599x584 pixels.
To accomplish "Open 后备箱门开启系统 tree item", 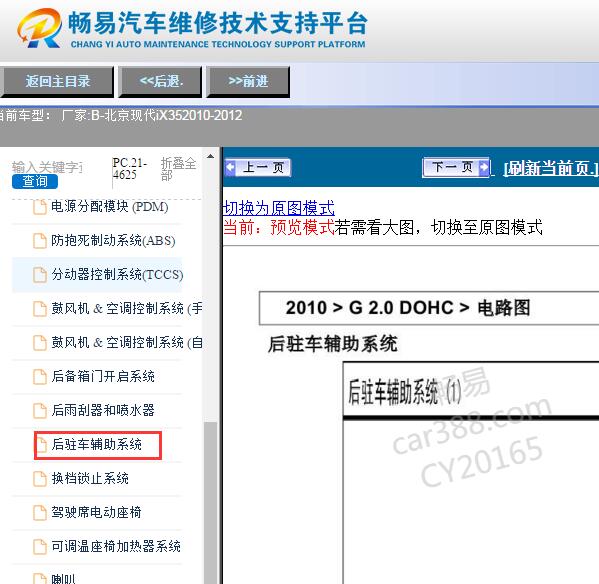I will tap(103, 376).
